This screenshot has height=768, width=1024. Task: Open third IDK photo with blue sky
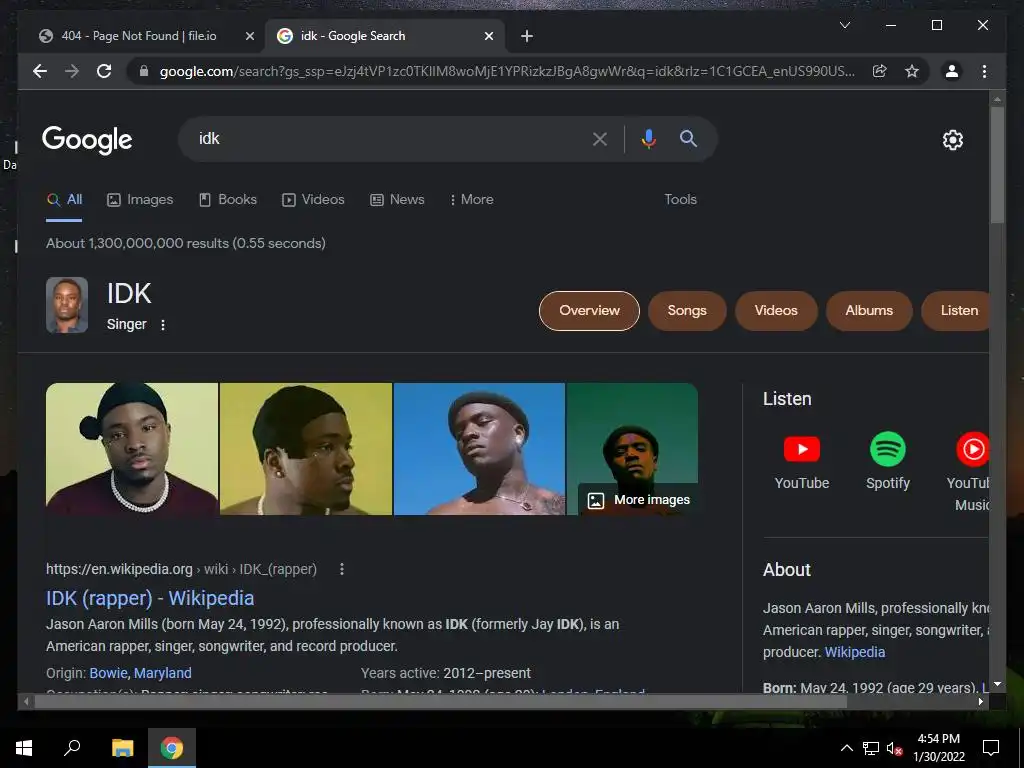click(479, 449)
